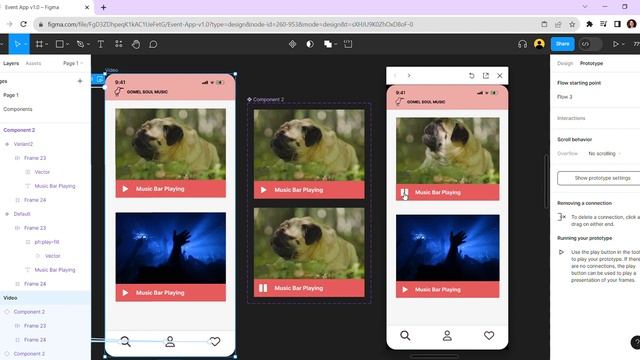The image size is (640, 360).
Task: Open the Present options dropdown arrow
Action: [623, 44]
